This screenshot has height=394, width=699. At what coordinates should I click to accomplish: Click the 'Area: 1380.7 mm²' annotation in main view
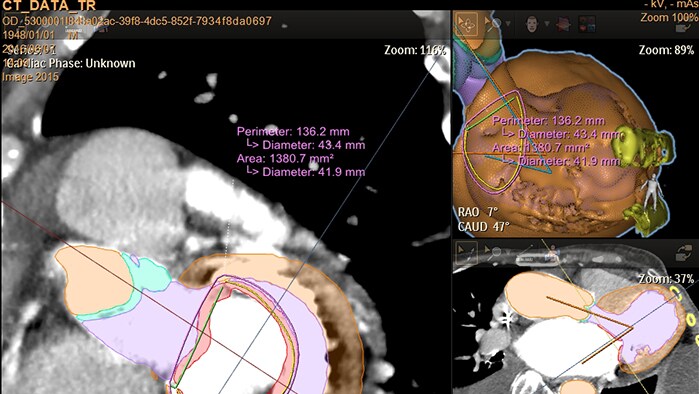click(x=285, y=158)
